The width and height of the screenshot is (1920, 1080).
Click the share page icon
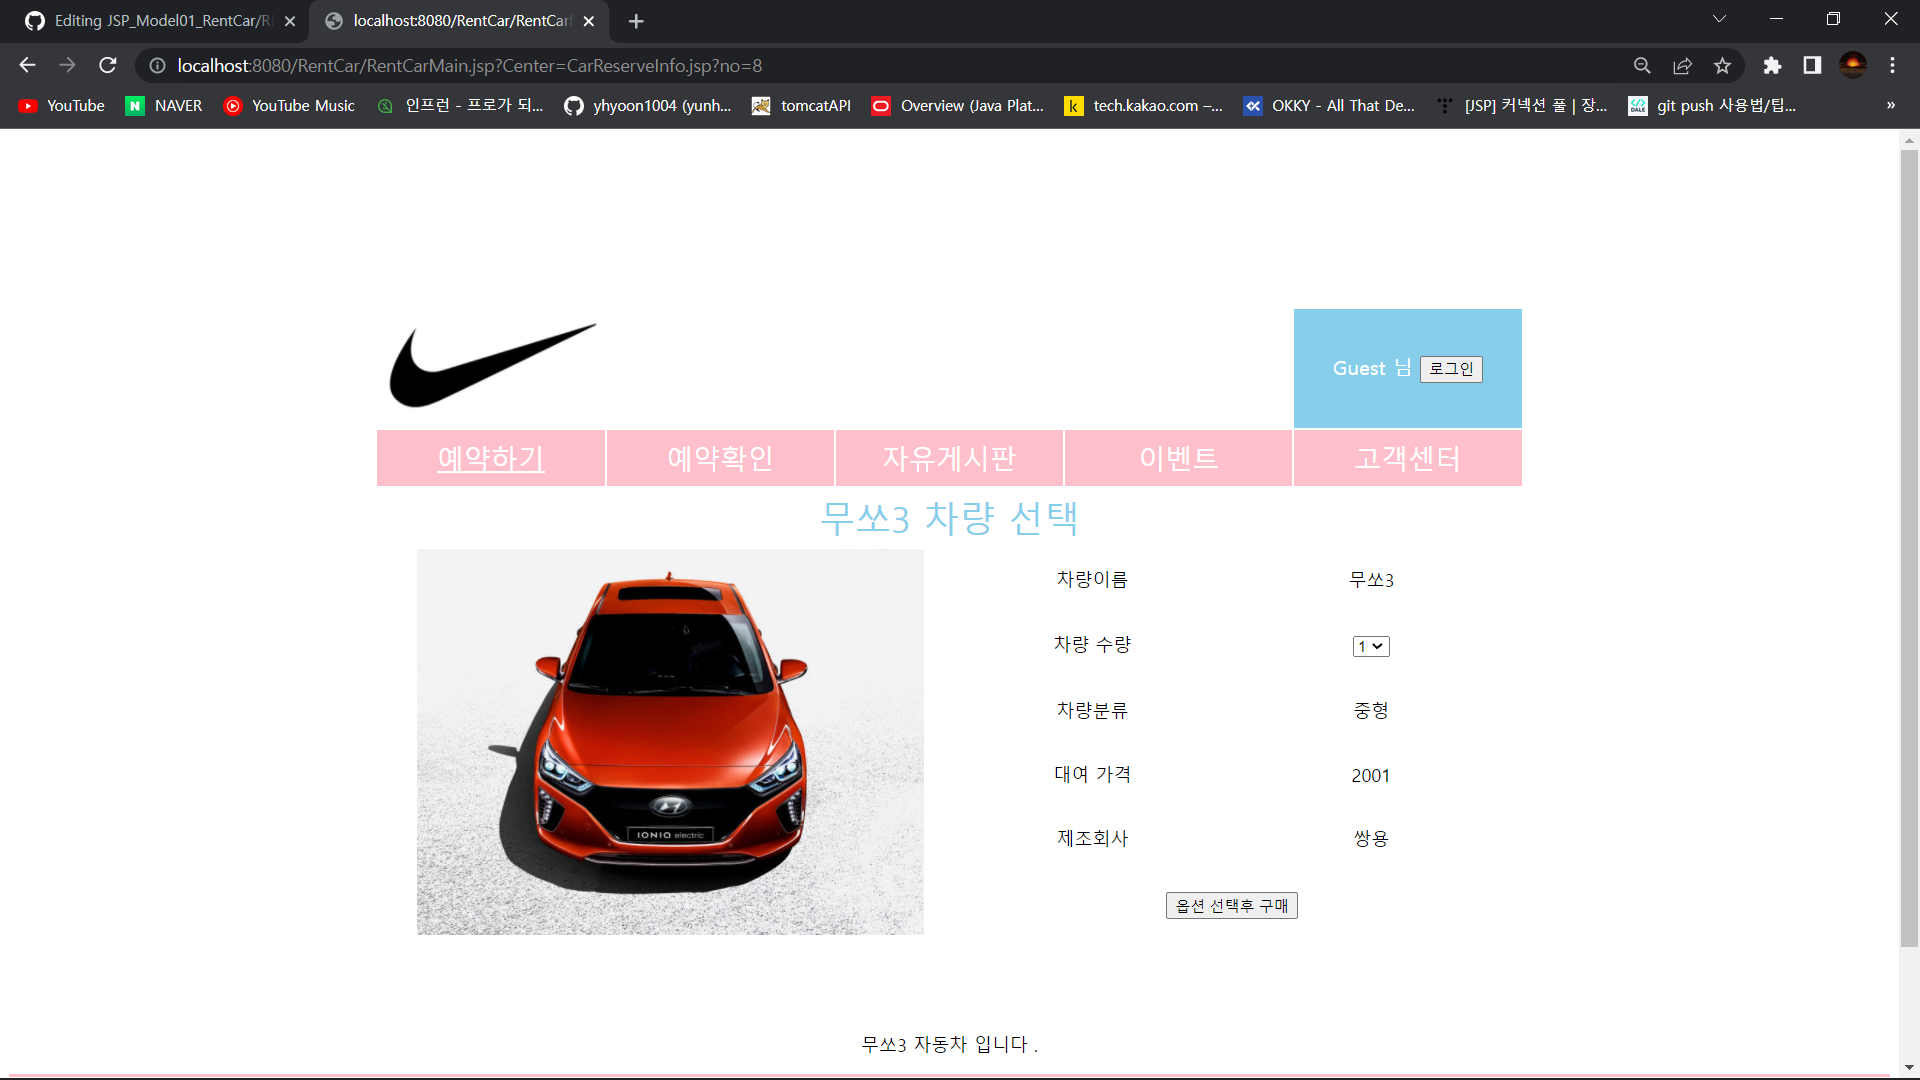pos(1682,65)
